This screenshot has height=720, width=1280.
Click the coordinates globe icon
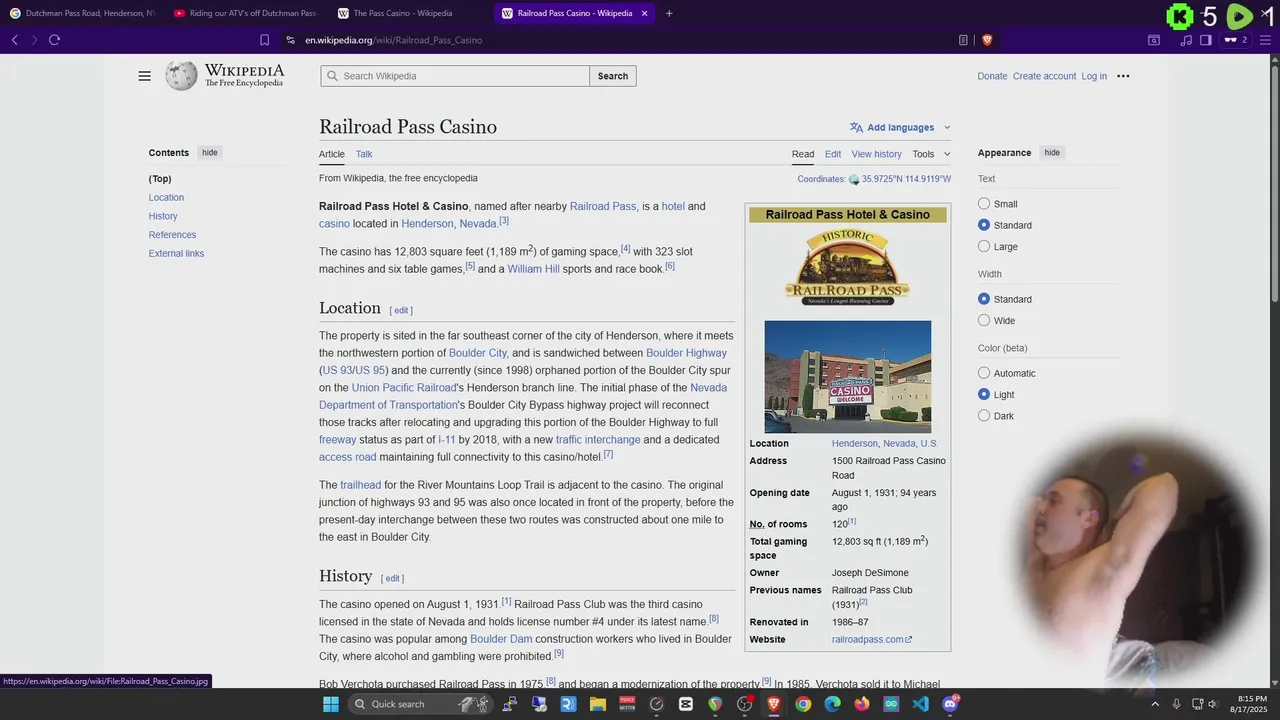(x=854, y=180)
